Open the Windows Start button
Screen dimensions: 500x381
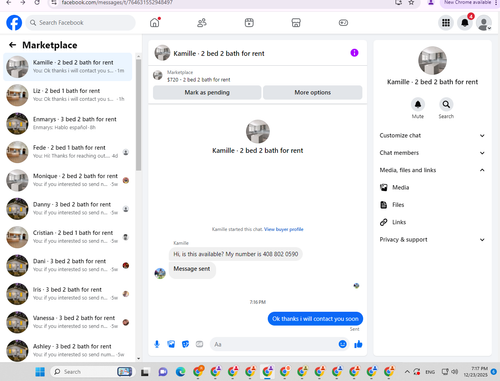40,372
